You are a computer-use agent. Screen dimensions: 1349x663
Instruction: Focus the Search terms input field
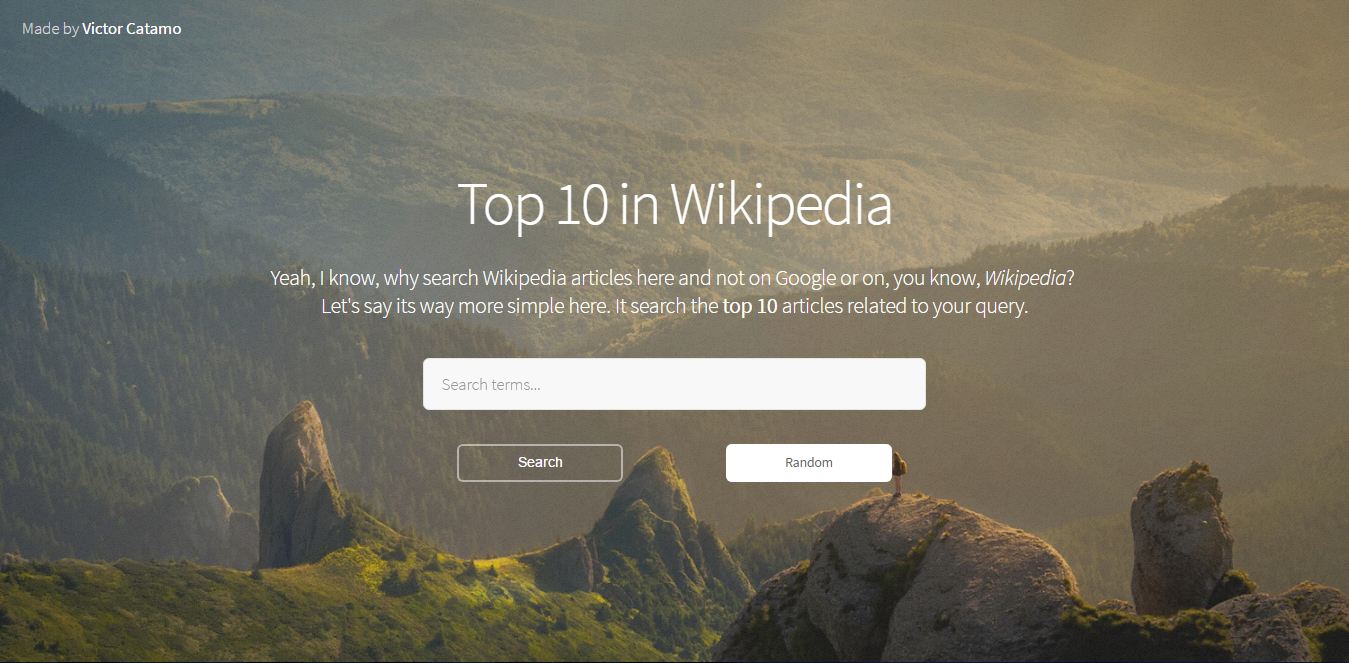click(x=674, y=384)
